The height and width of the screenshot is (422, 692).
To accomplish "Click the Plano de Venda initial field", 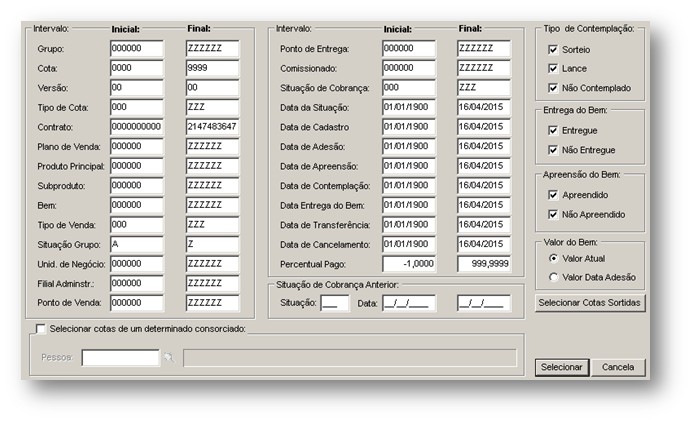I will [x=137, y=146].
